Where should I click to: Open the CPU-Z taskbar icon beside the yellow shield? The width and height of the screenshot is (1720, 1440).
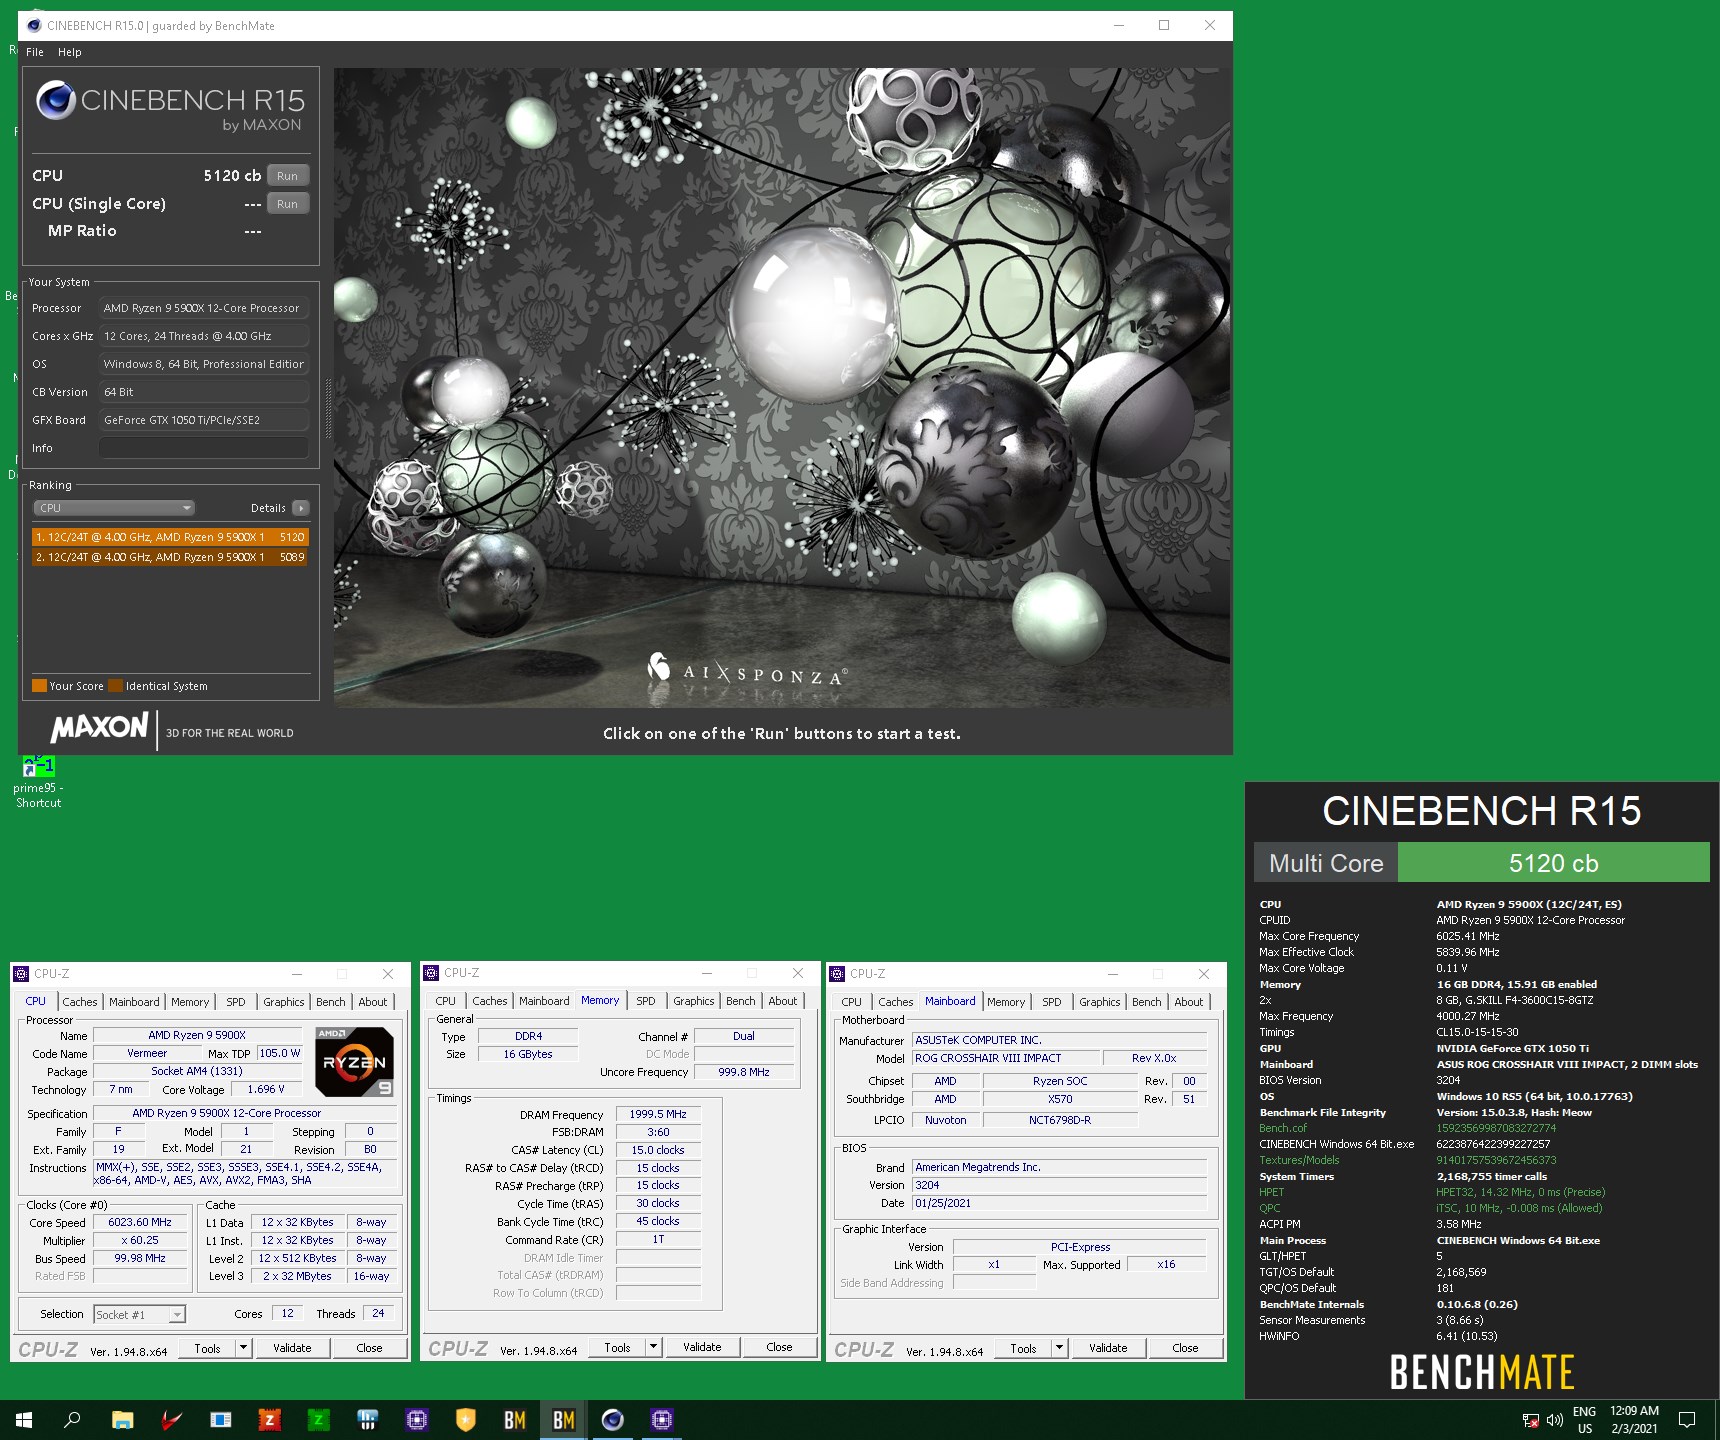(417, 1420)
